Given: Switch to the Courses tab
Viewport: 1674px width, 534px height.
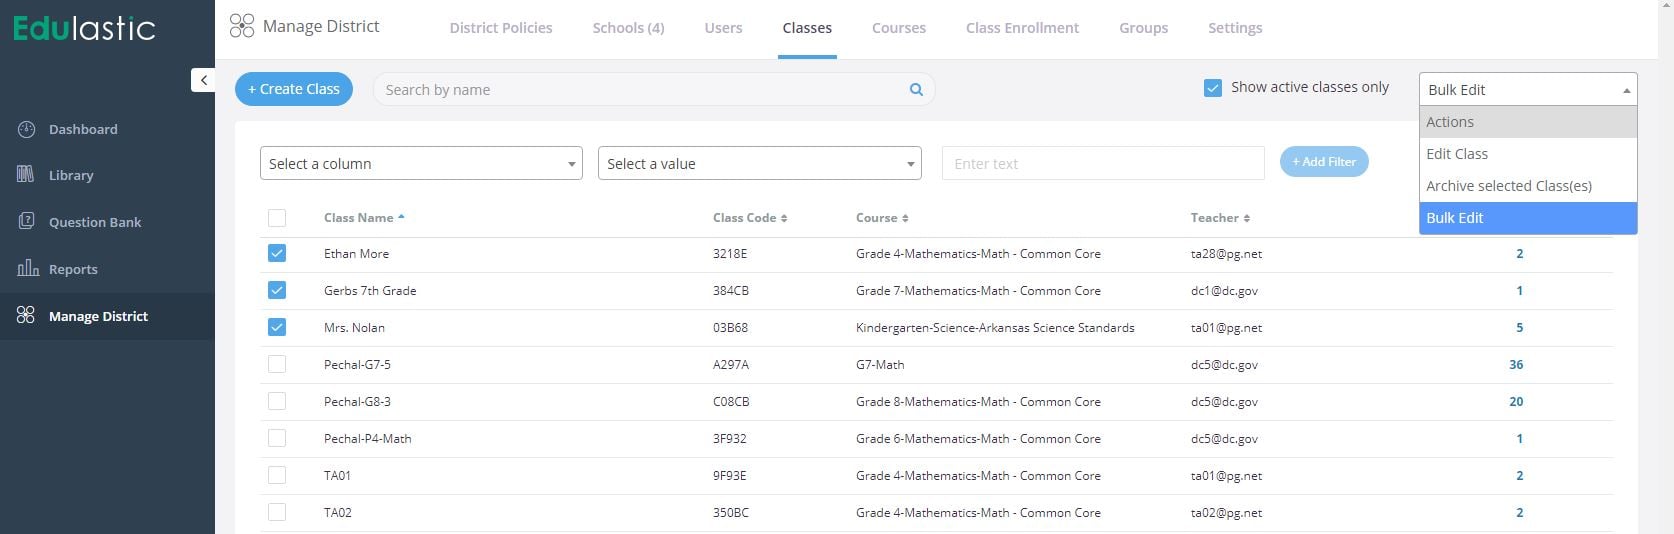Looking at the screenshot, I should coord(899,28).
